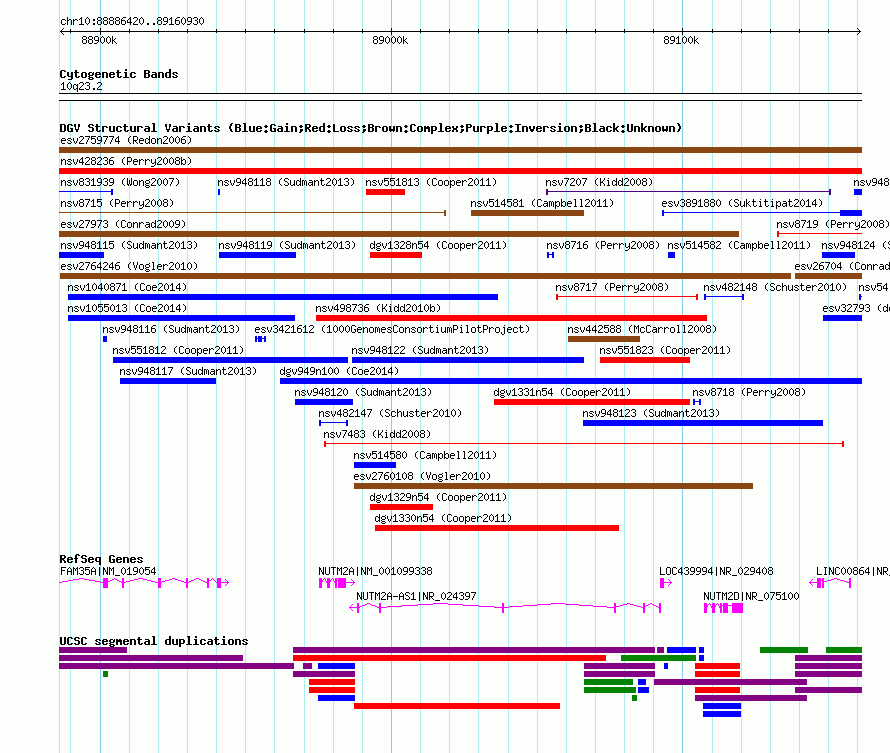Select the 10q23.2 band label
890x753 pixels.
[81, 86]
